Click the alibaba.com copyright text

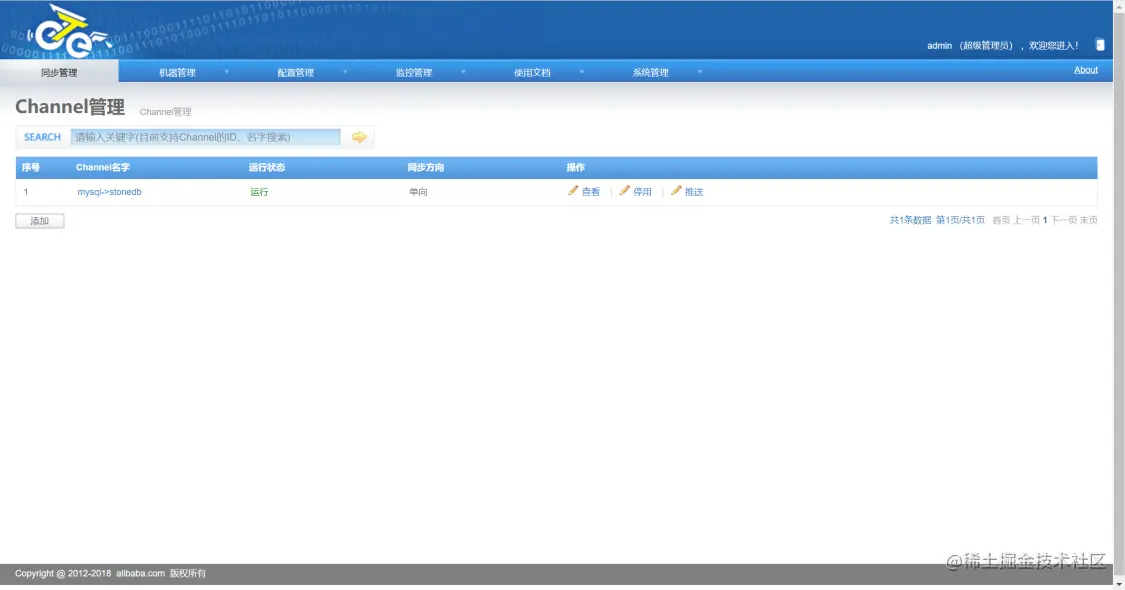click(141, 573)
